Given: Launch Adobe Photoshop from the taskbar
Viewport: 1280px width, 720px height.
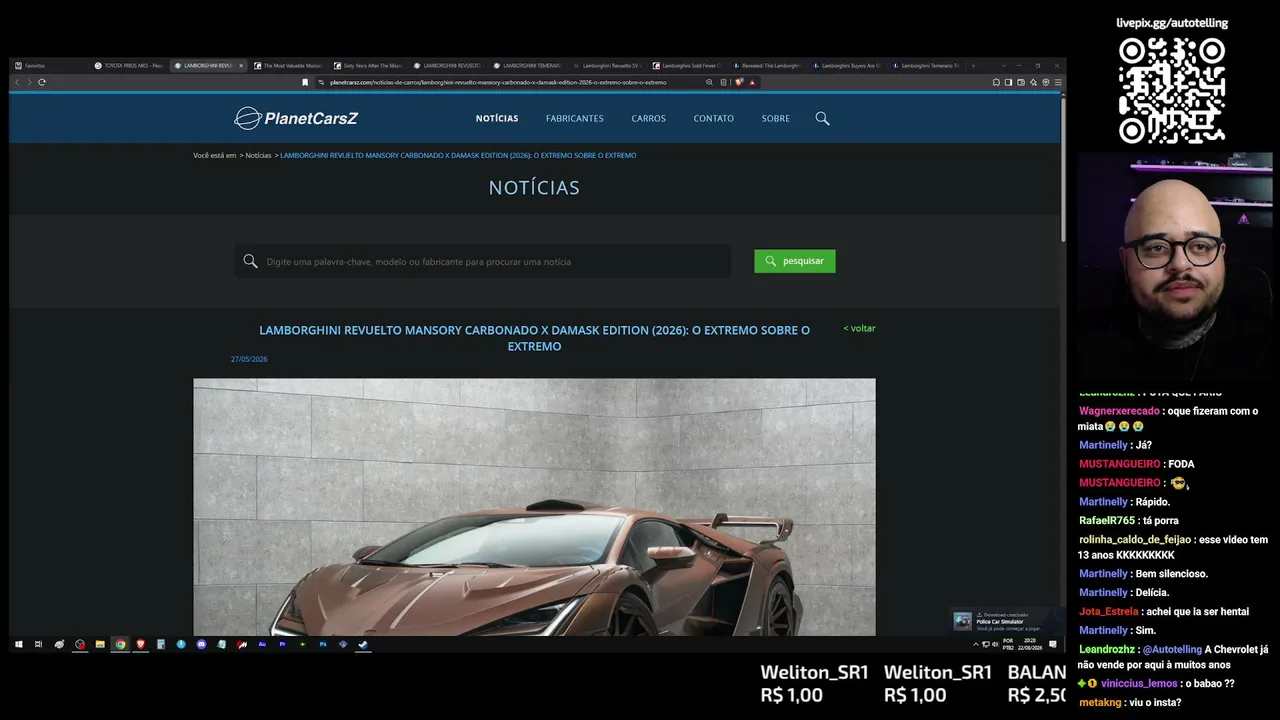Looking at the screenshot, I should tap(323, 644).
